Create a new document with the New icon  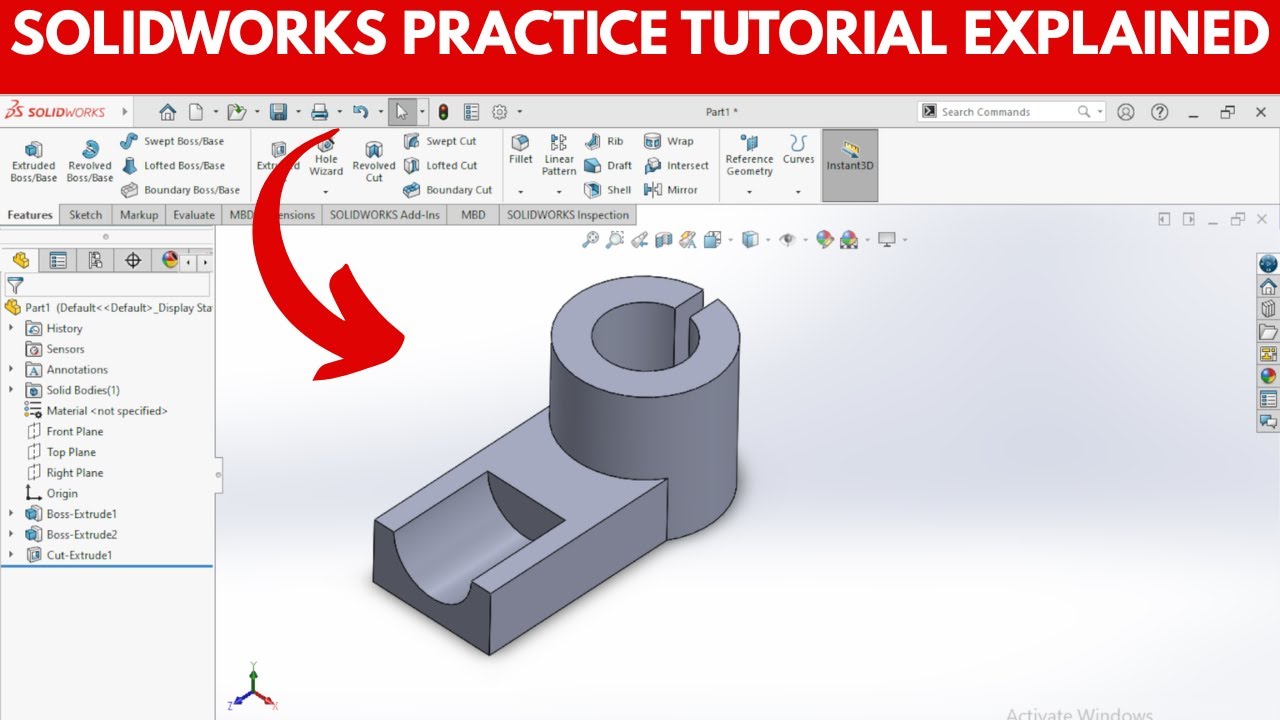[x=195, y=112]
